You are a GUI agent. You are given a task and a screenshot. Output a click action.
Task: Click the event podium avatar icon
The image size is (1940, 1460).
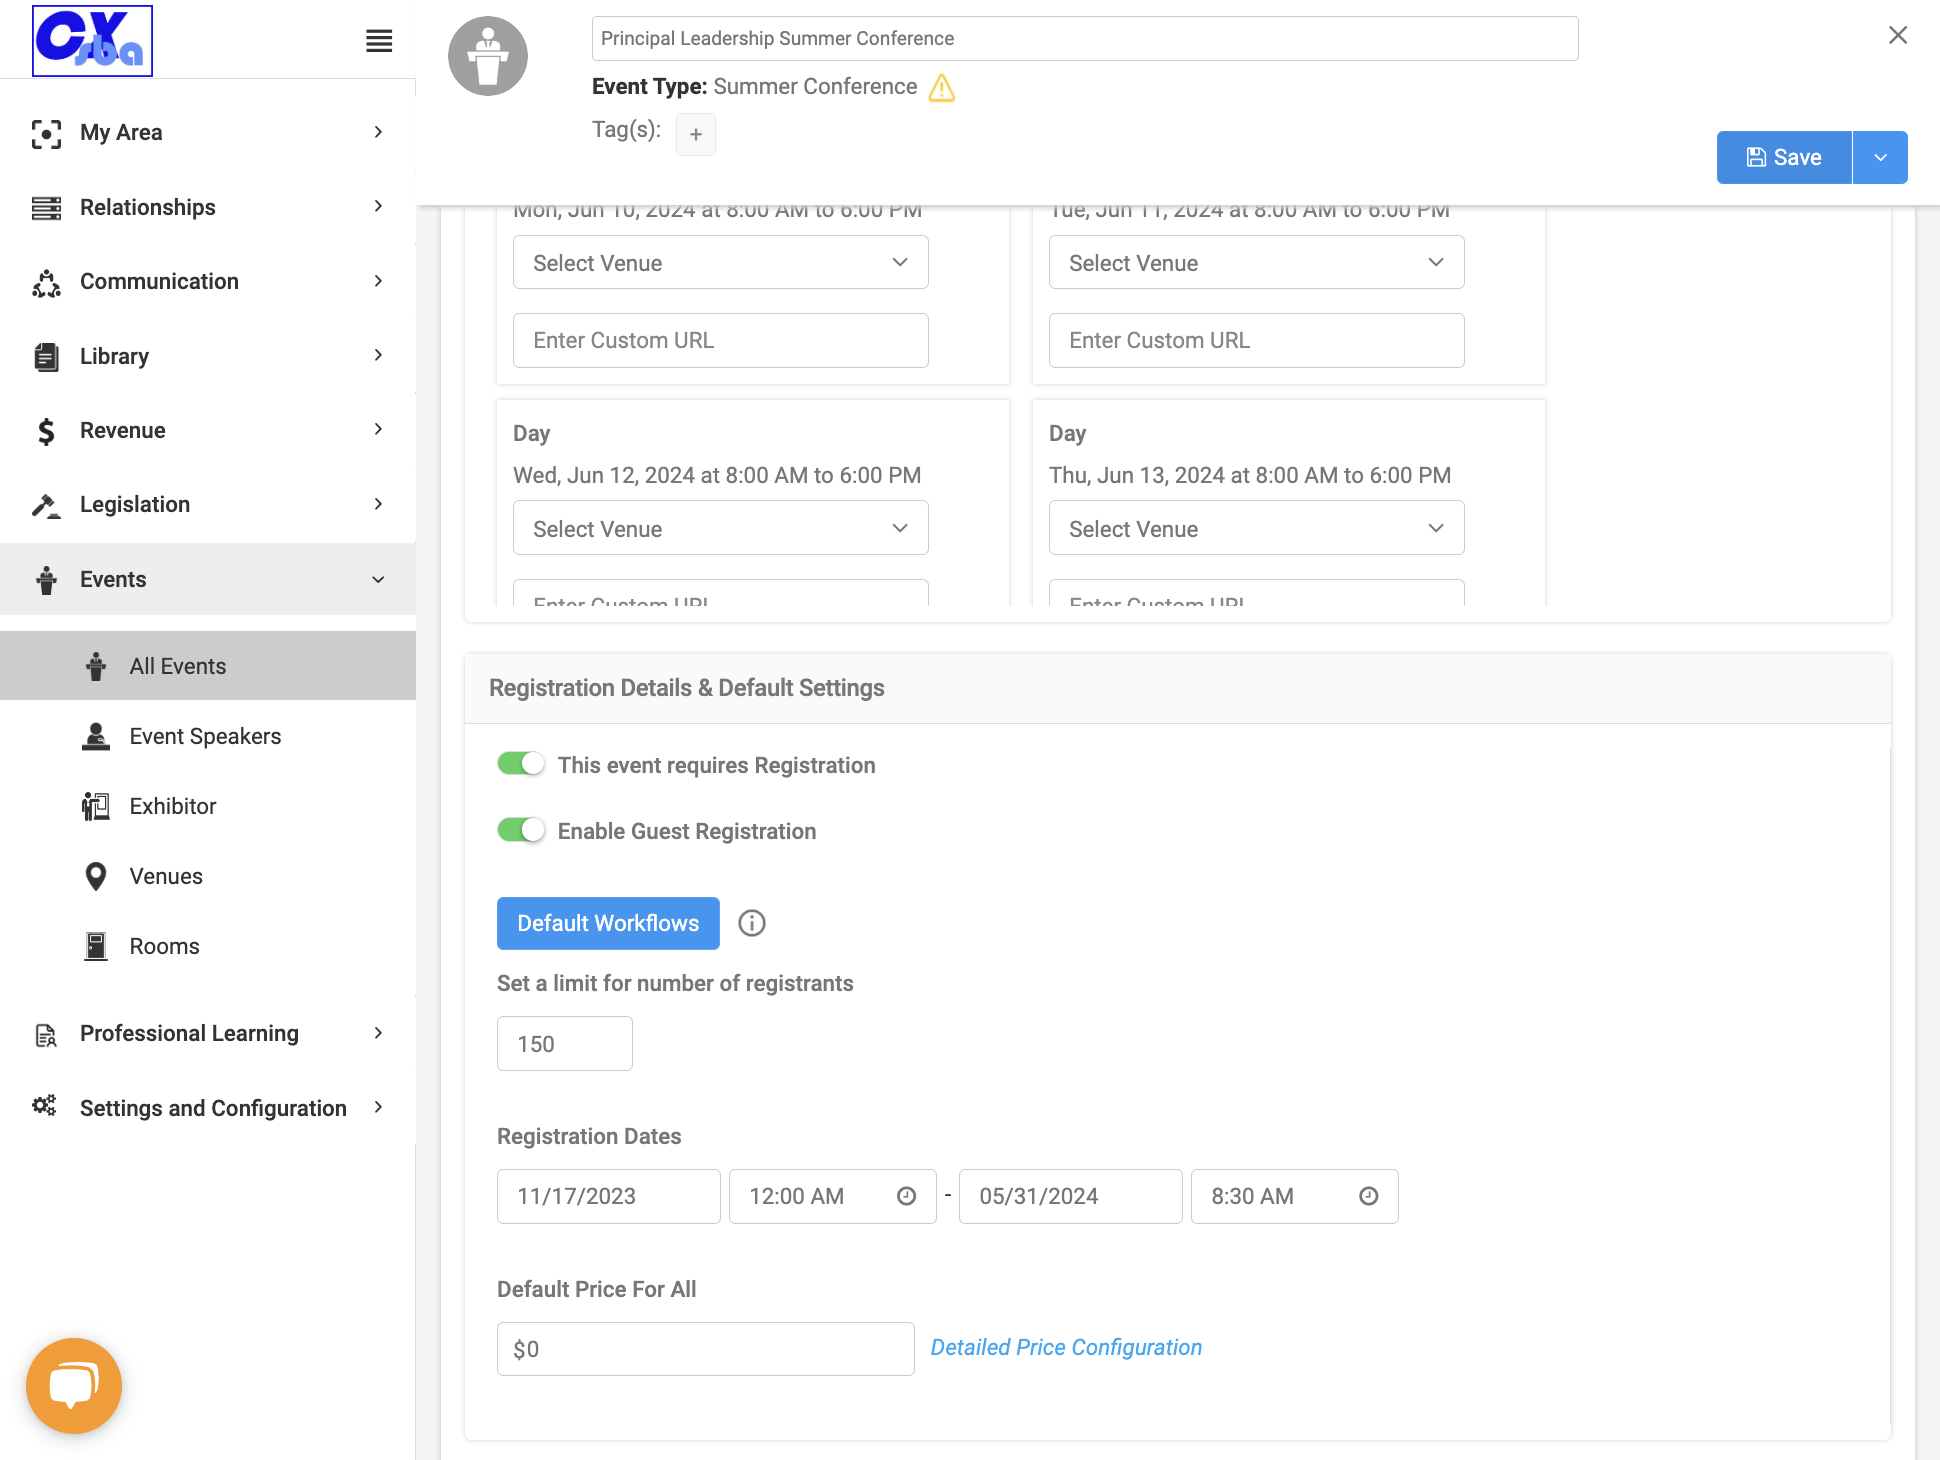pyautogui.click(x=488, y=56)
